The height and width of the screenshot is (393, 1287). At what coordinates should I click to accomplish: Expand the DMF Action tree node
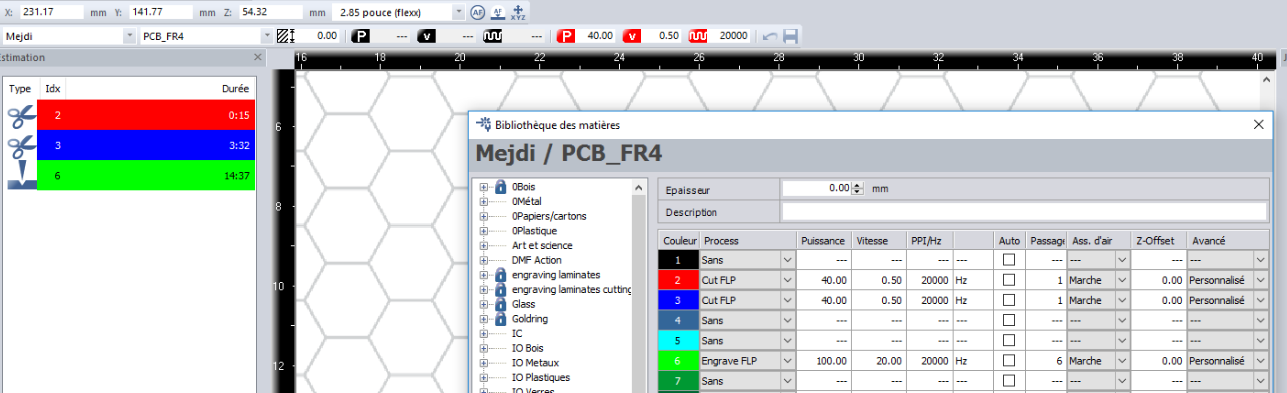pos(484,260)
